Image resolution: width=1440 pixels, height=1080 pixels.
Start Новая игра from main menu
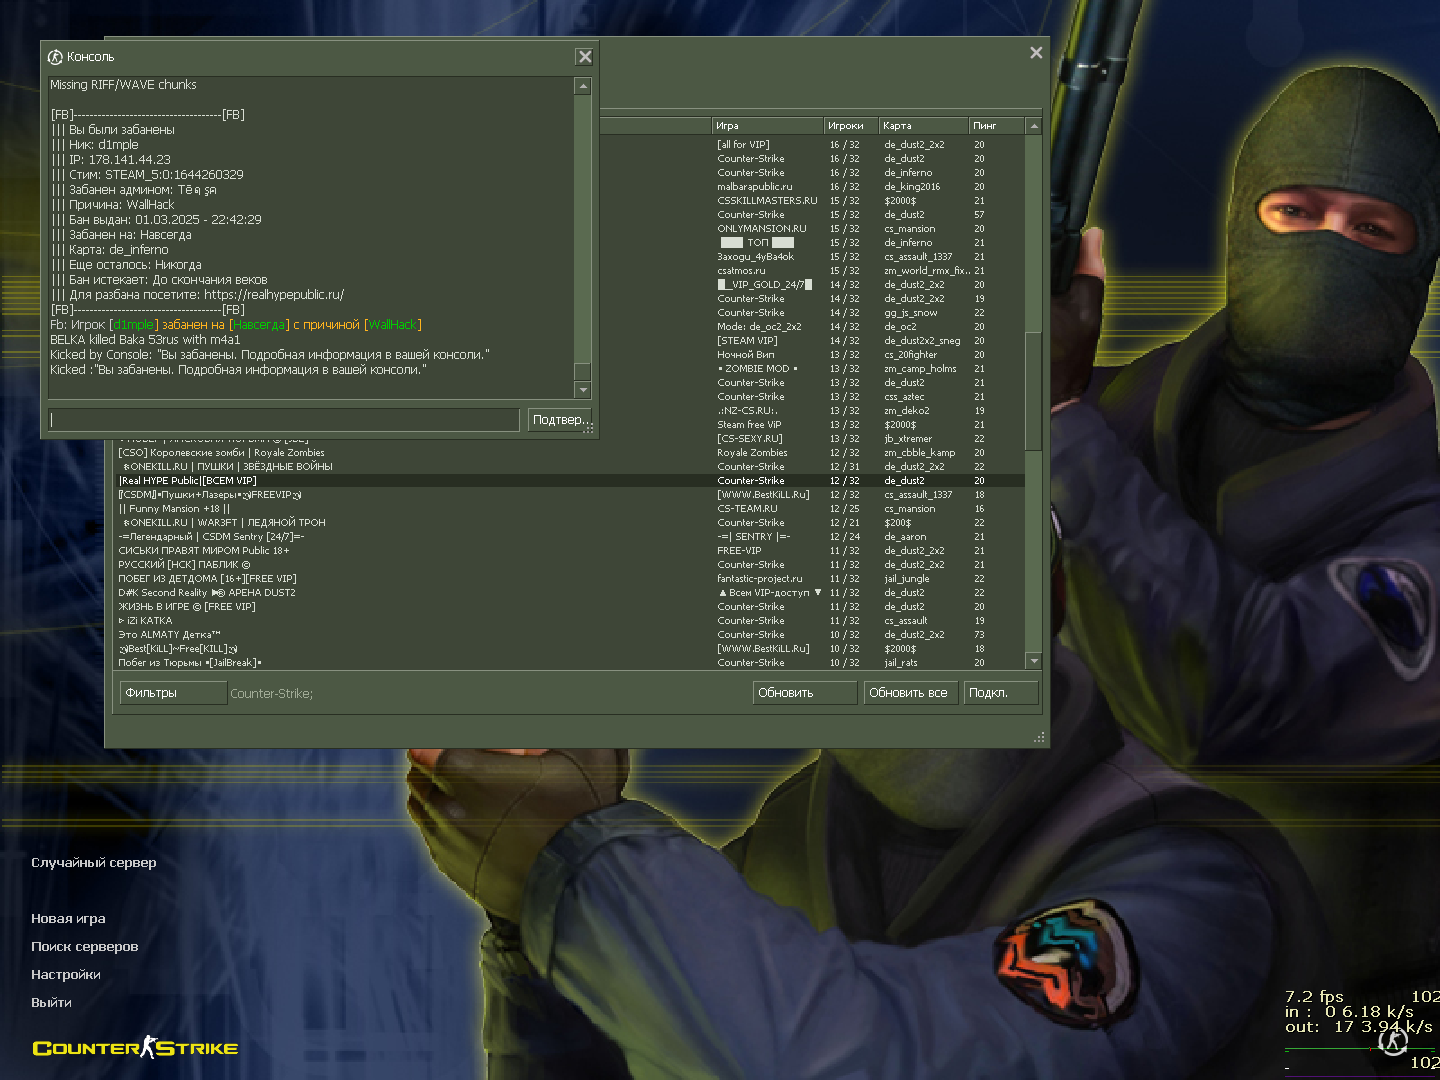pyautogui.click(x=68, y=919)
